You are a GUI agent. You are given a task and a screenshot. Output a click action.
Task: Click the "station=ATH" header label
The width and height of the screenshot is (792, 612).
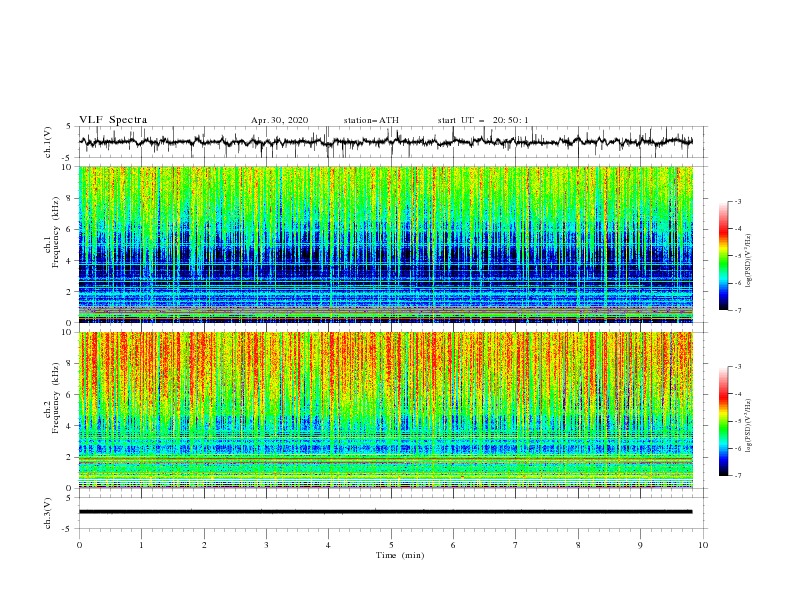(x=371, y=120)
